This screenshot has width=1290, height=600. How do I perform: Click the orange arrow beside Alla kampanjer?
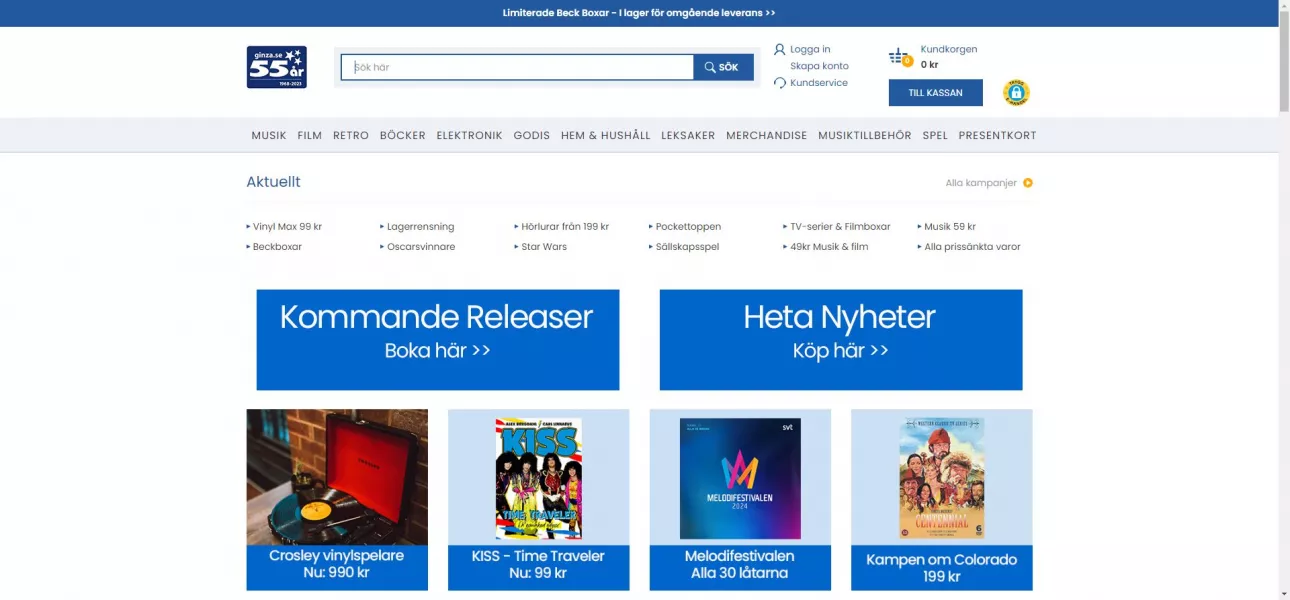[x=1028, y=183]
